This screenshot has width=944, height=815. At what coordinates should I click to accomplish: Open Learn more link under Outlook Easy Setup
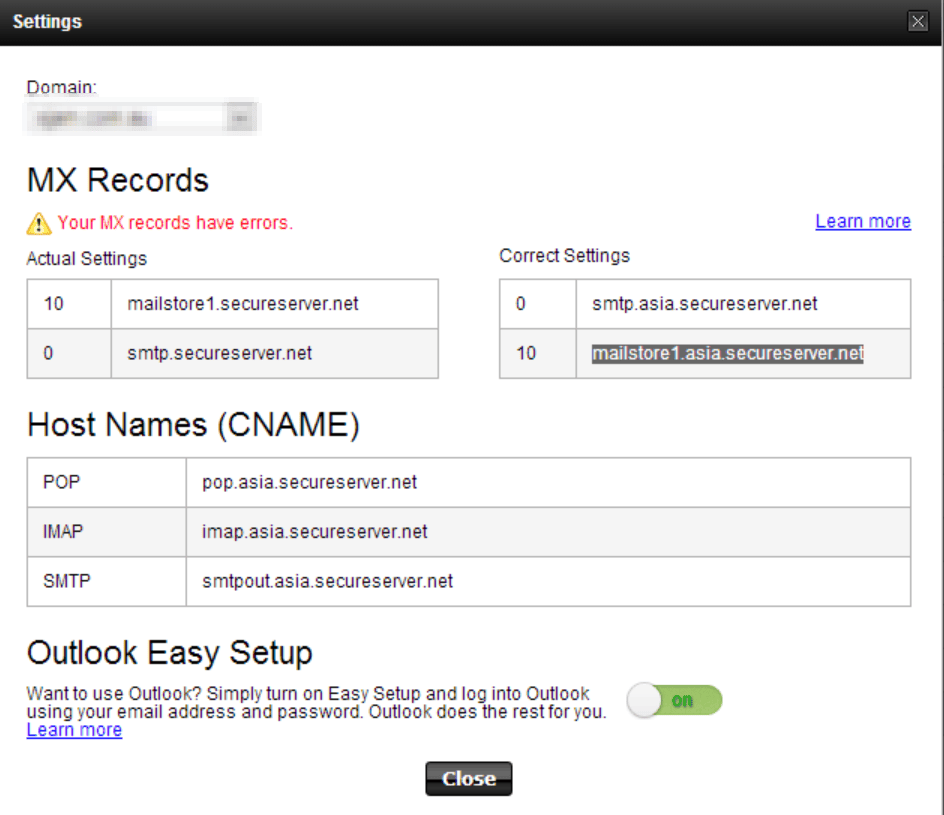tap(73, 730)
